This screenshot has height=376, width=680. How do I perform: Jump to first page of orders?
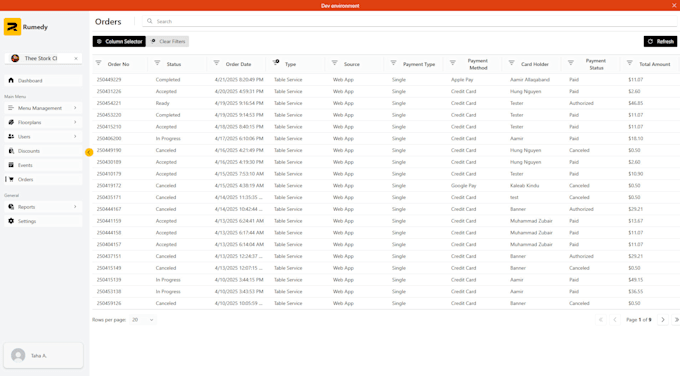pyautogui.click(x=601, y=320)
